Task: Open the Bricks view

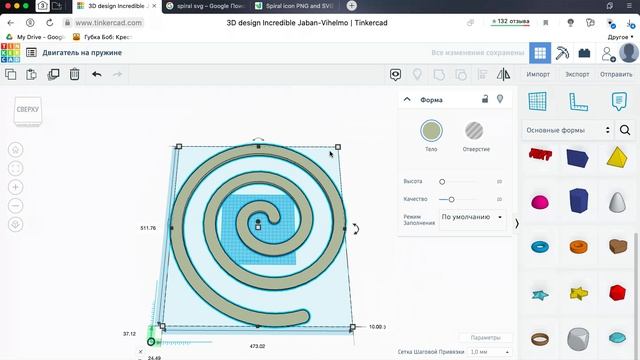Action: click(x=584, y=53)
